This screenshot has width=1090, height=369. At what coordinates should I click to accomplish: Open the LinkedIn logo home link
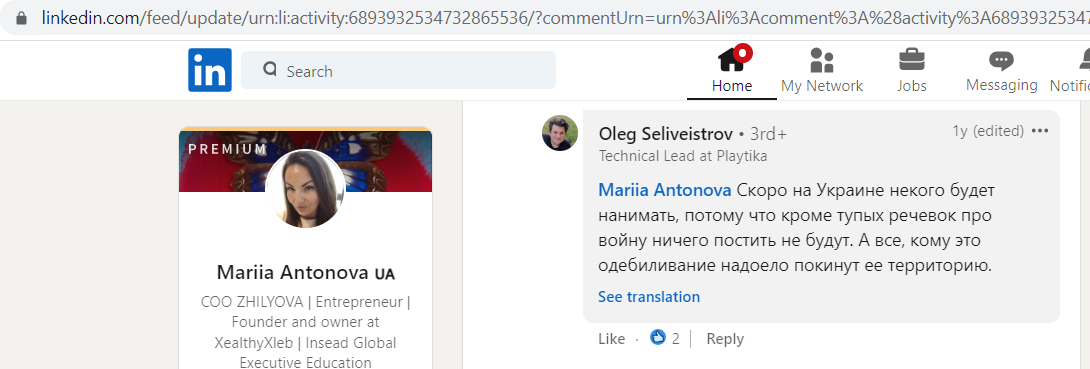(210, 70)
